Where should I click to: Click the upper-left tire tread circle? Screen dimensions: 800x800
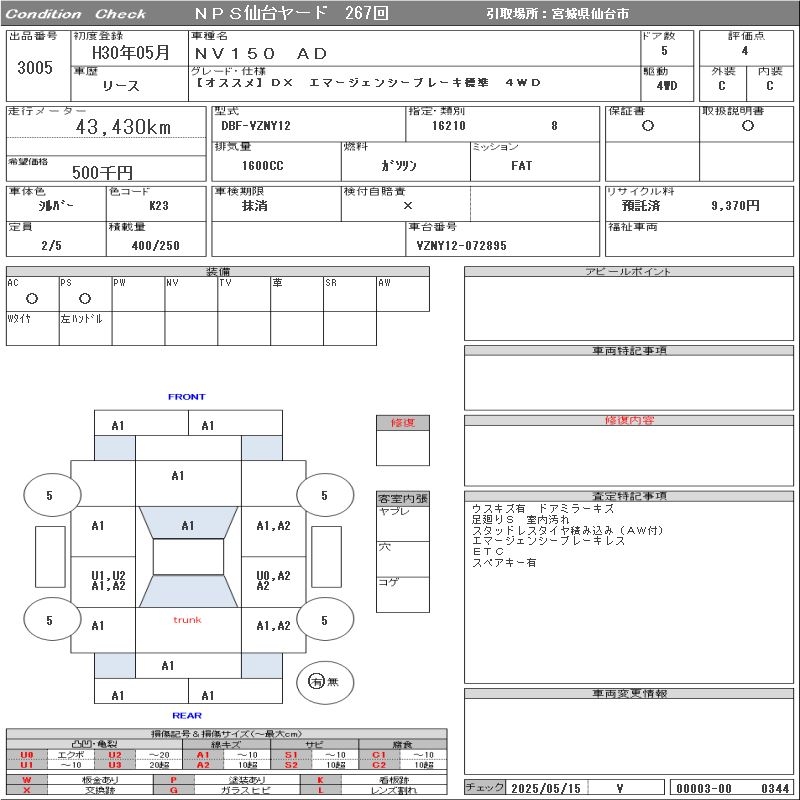coord(49,495)
